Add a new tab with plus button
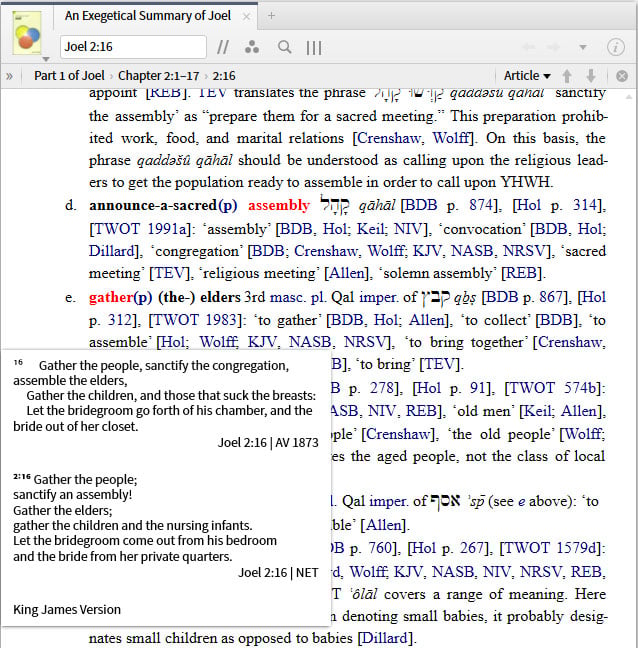 point(271,16)
